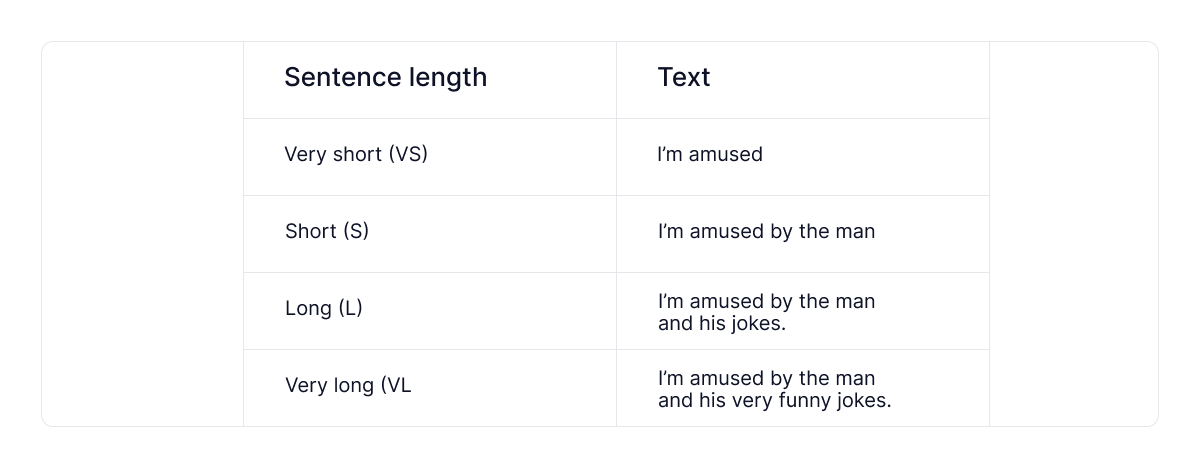Click the "(L)" abbreviation
The height and width of the screenshot is (468, 1200).
coord(350,309)
